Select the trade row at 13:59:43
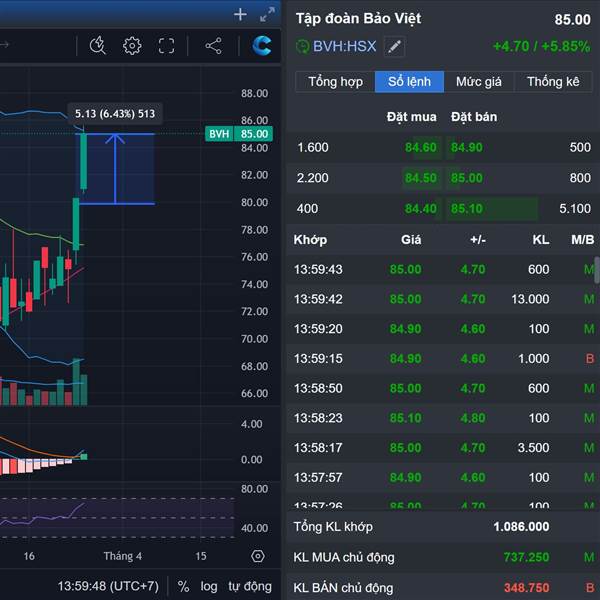Screen dimensions: 600x600 click(443, 269)
